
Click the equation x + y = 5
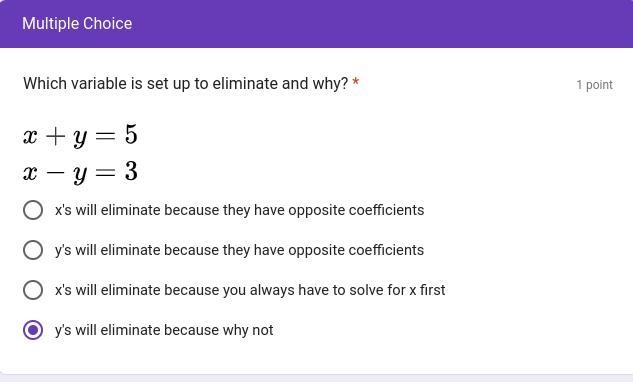tap(80, 135)
